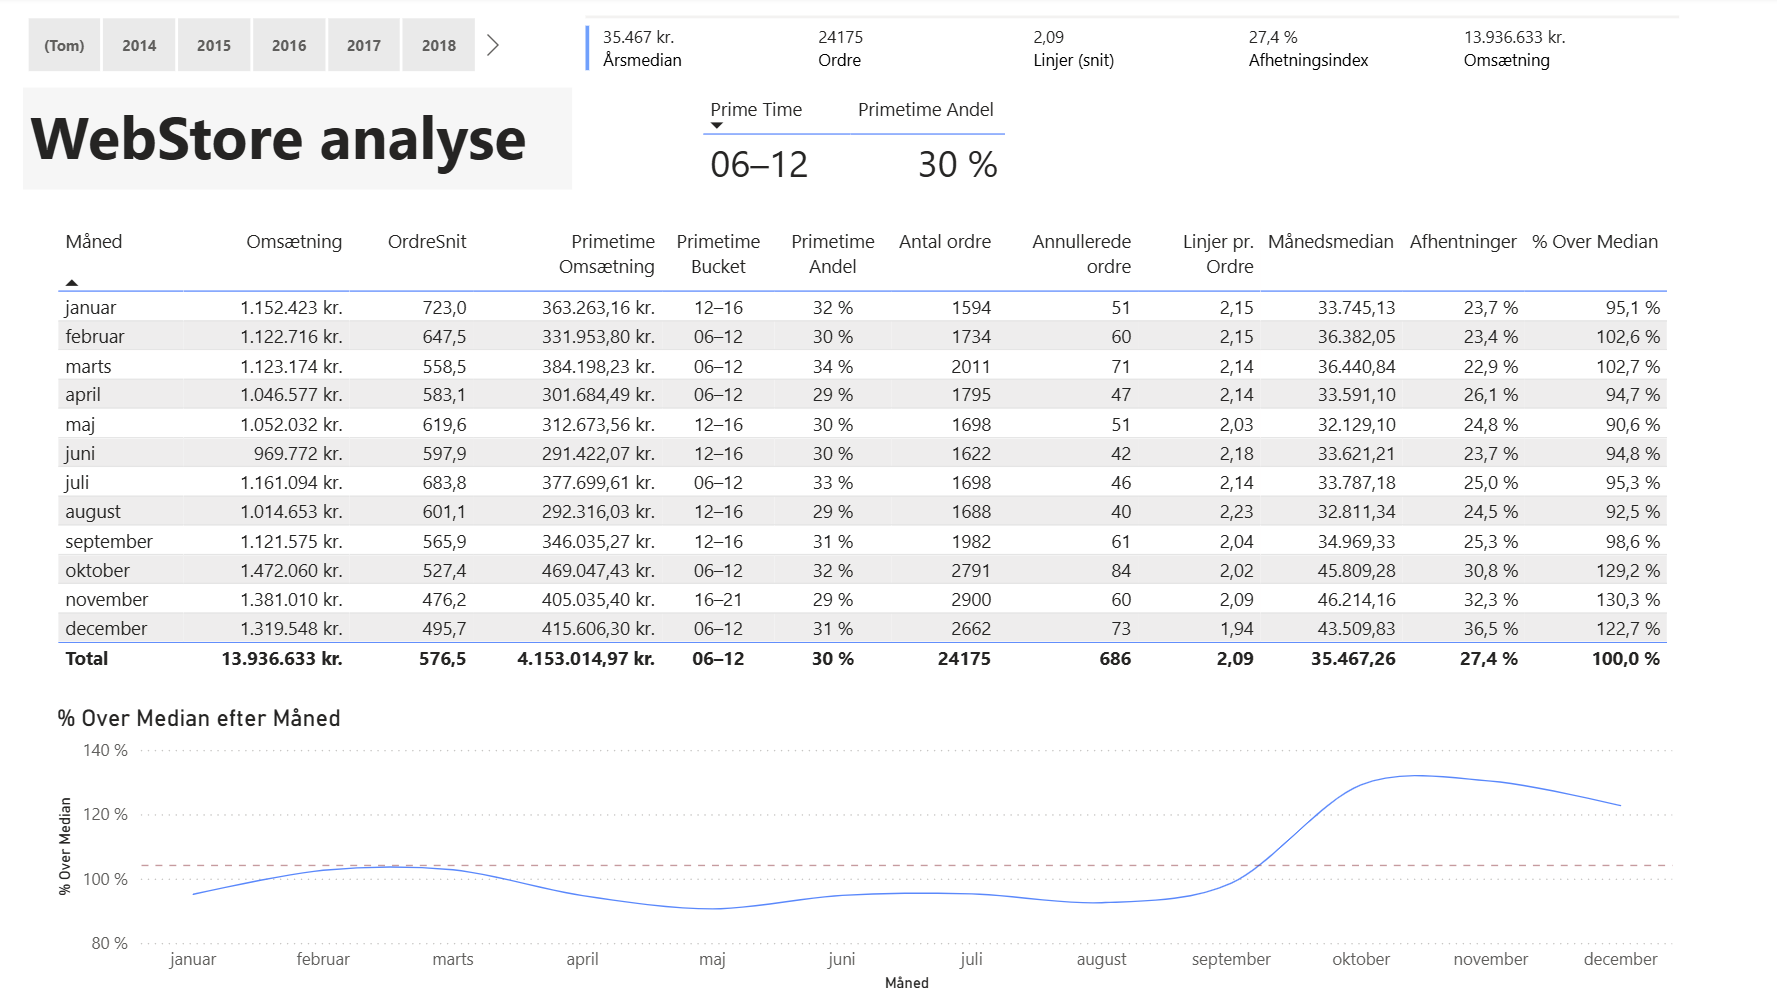Click the Antal ordre column header

[x=944, y=242]
